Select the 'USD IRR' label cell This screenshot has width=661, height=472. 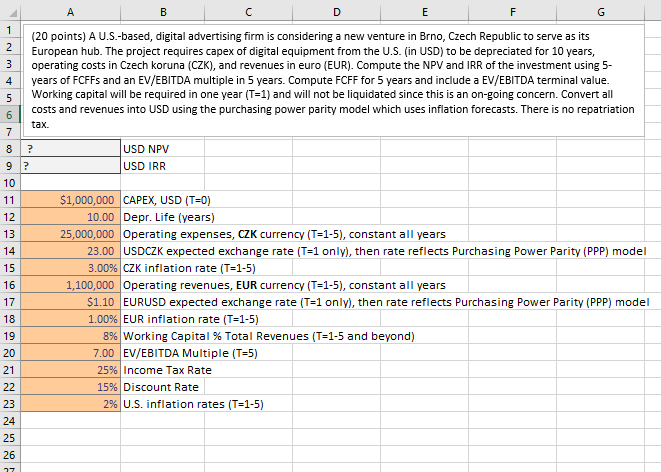(x=163, y=166)
